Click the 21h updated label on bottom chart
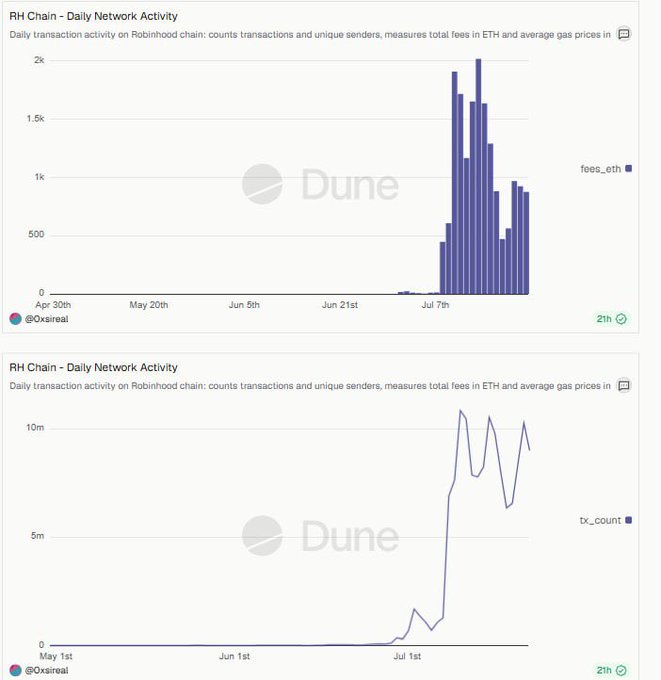 [x=604, y=670]
